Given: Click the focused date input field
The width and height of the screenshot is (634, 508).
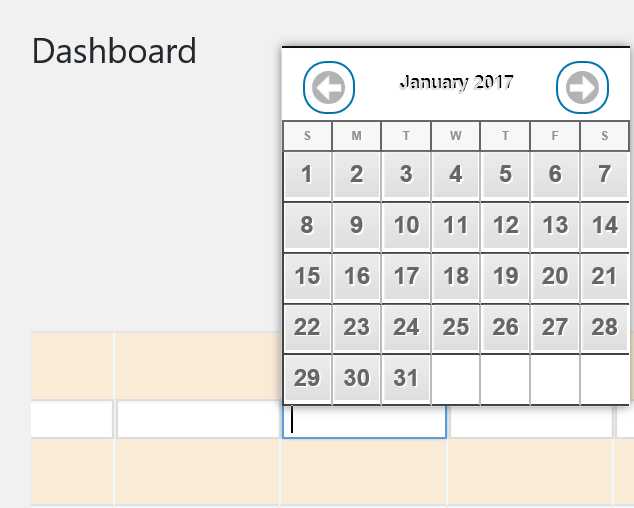Looking at the screenshot, I should [364, 421].
